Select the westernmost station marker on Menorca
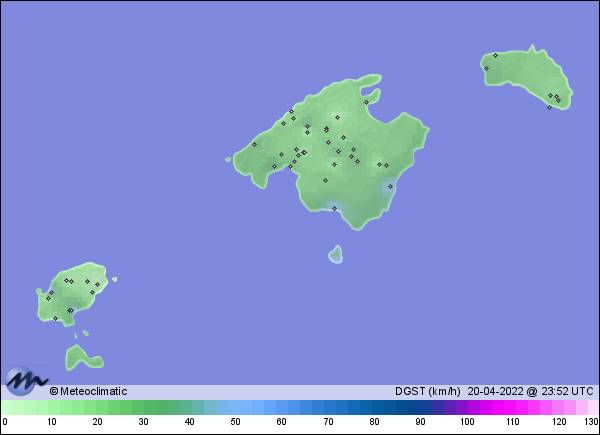This screenshot has height=435, width=600. coord(486,68)
